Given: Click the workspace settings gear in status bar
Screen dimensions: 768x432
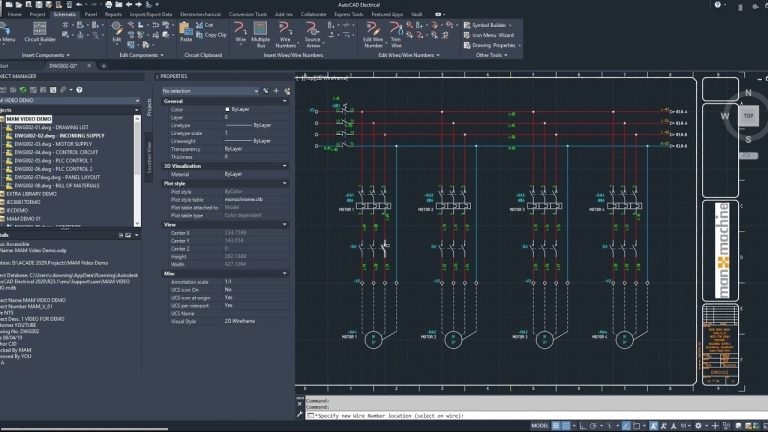Looking at the screenshot, I should tap(698, 426).
